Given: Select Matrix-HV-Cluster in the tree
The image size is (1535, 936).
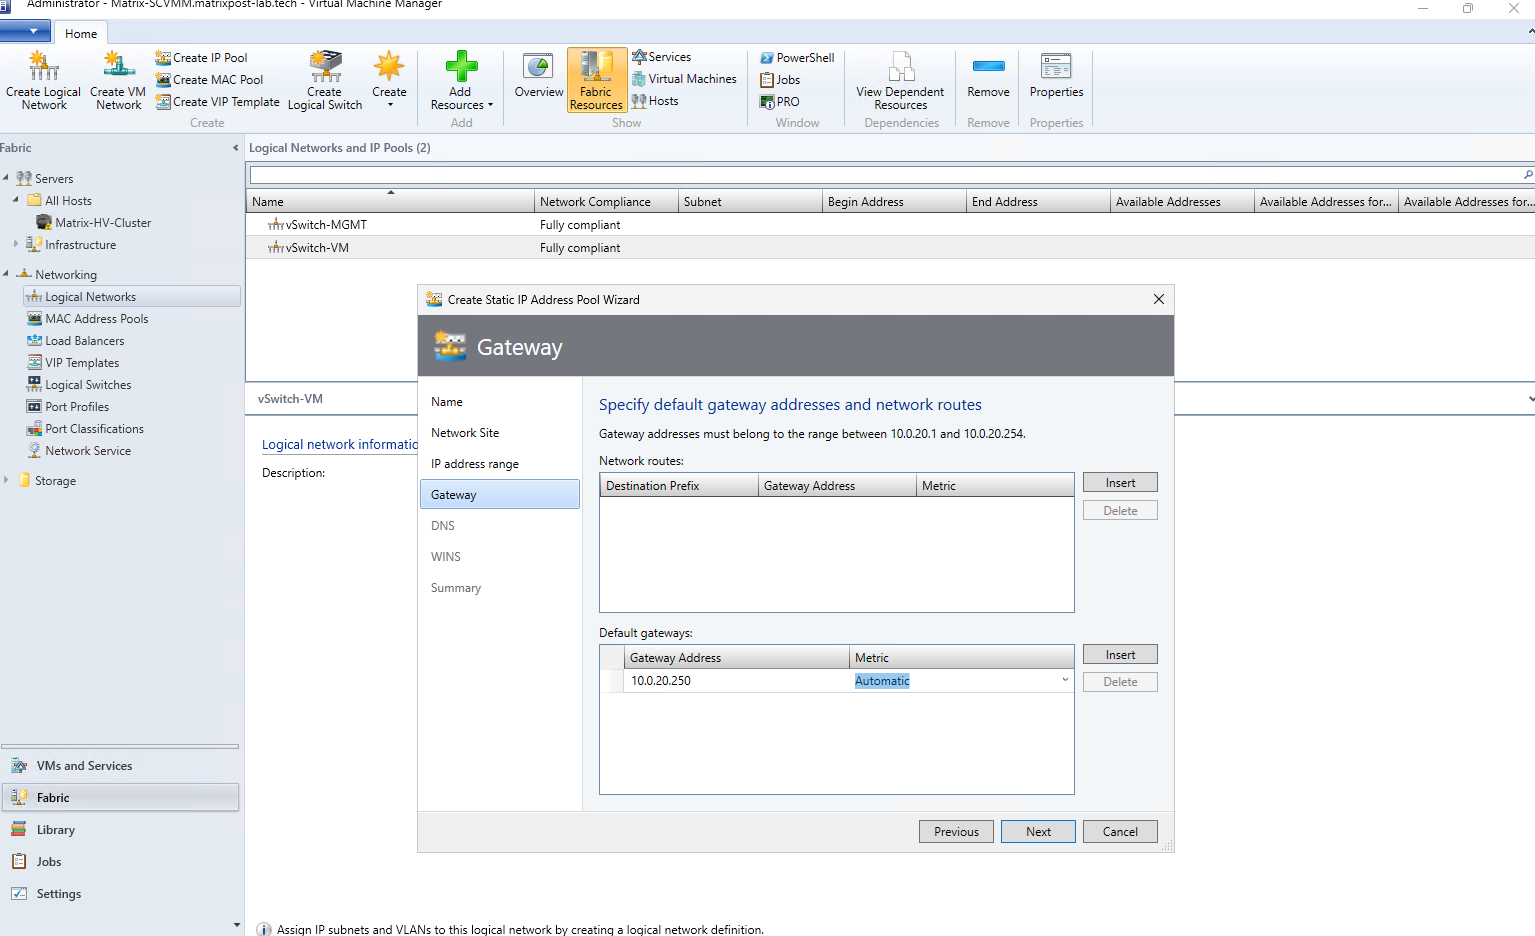Looking at the screenshot, I should [94, 223].
